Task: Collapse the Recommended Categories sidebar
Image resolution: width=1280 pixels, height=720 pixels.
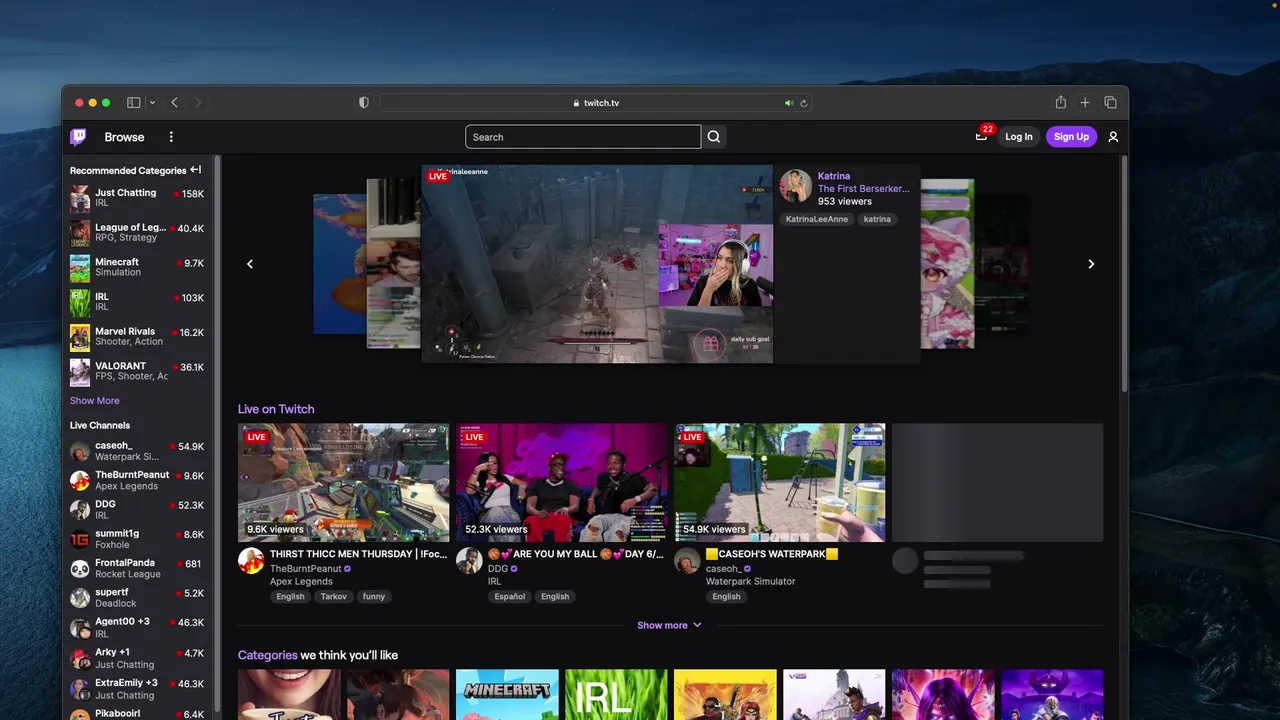Action: (196, 170)
